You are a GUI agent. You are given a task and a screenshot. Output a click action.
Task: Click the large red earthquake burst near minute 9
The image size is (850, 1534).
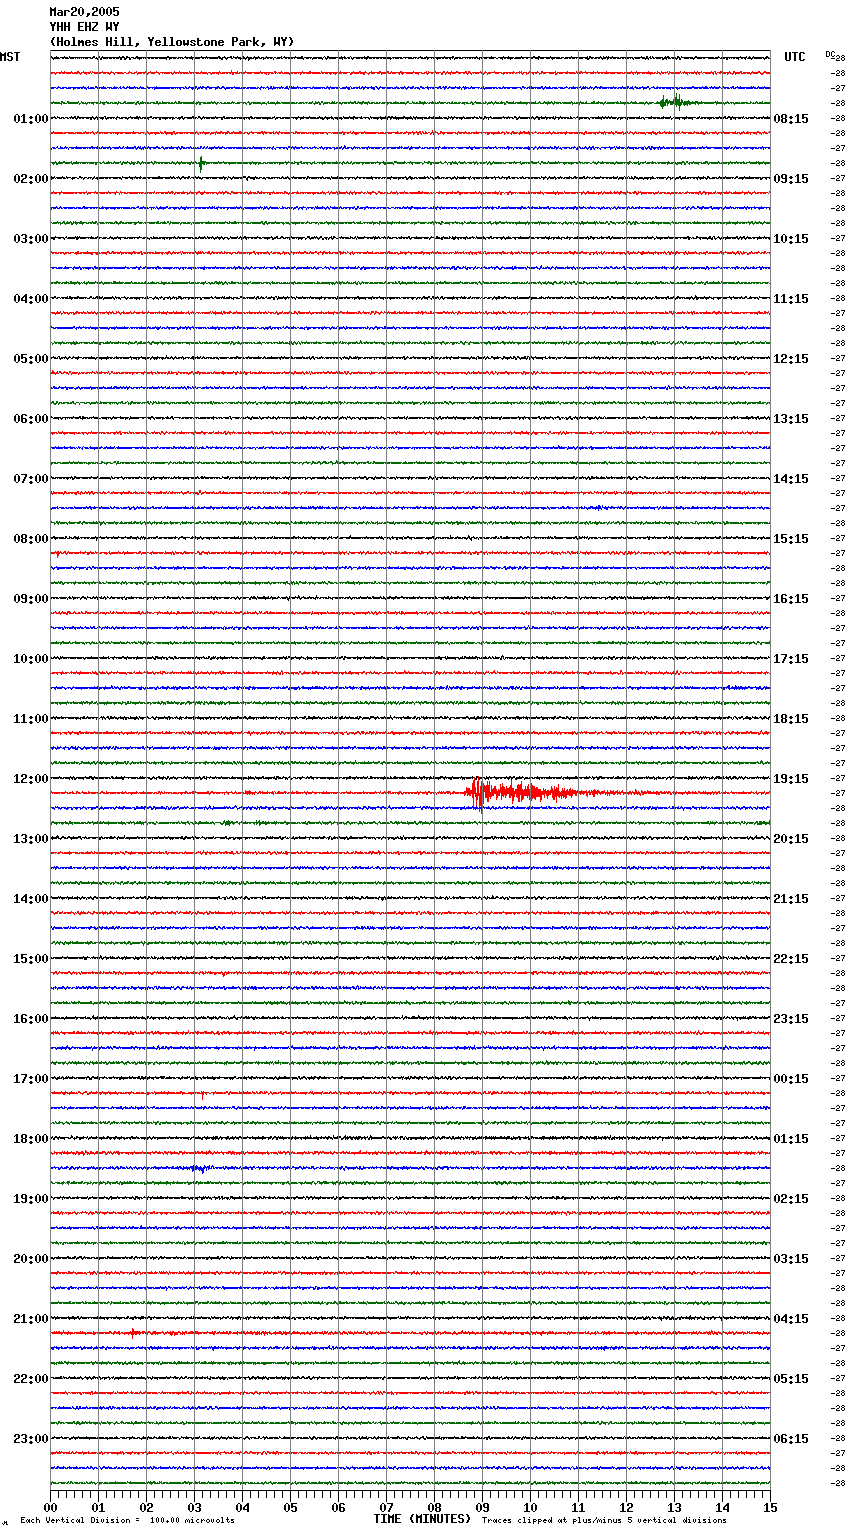click(x=520, y=793)
